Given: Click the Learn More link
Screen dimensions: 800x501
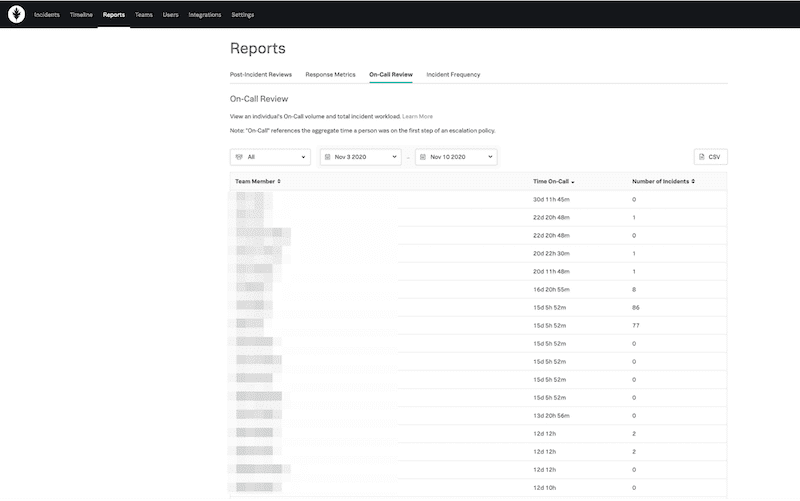Looking at the screenshot, I should pos(418,116).
